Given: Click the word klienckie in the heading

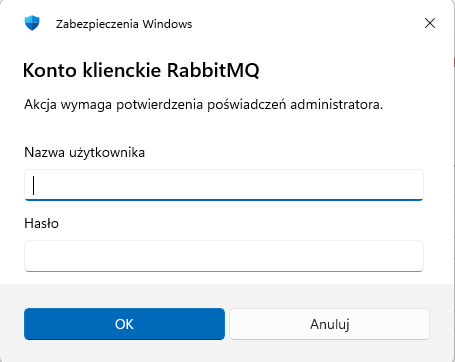Looking at the screenshot, I should coord(122,70).
